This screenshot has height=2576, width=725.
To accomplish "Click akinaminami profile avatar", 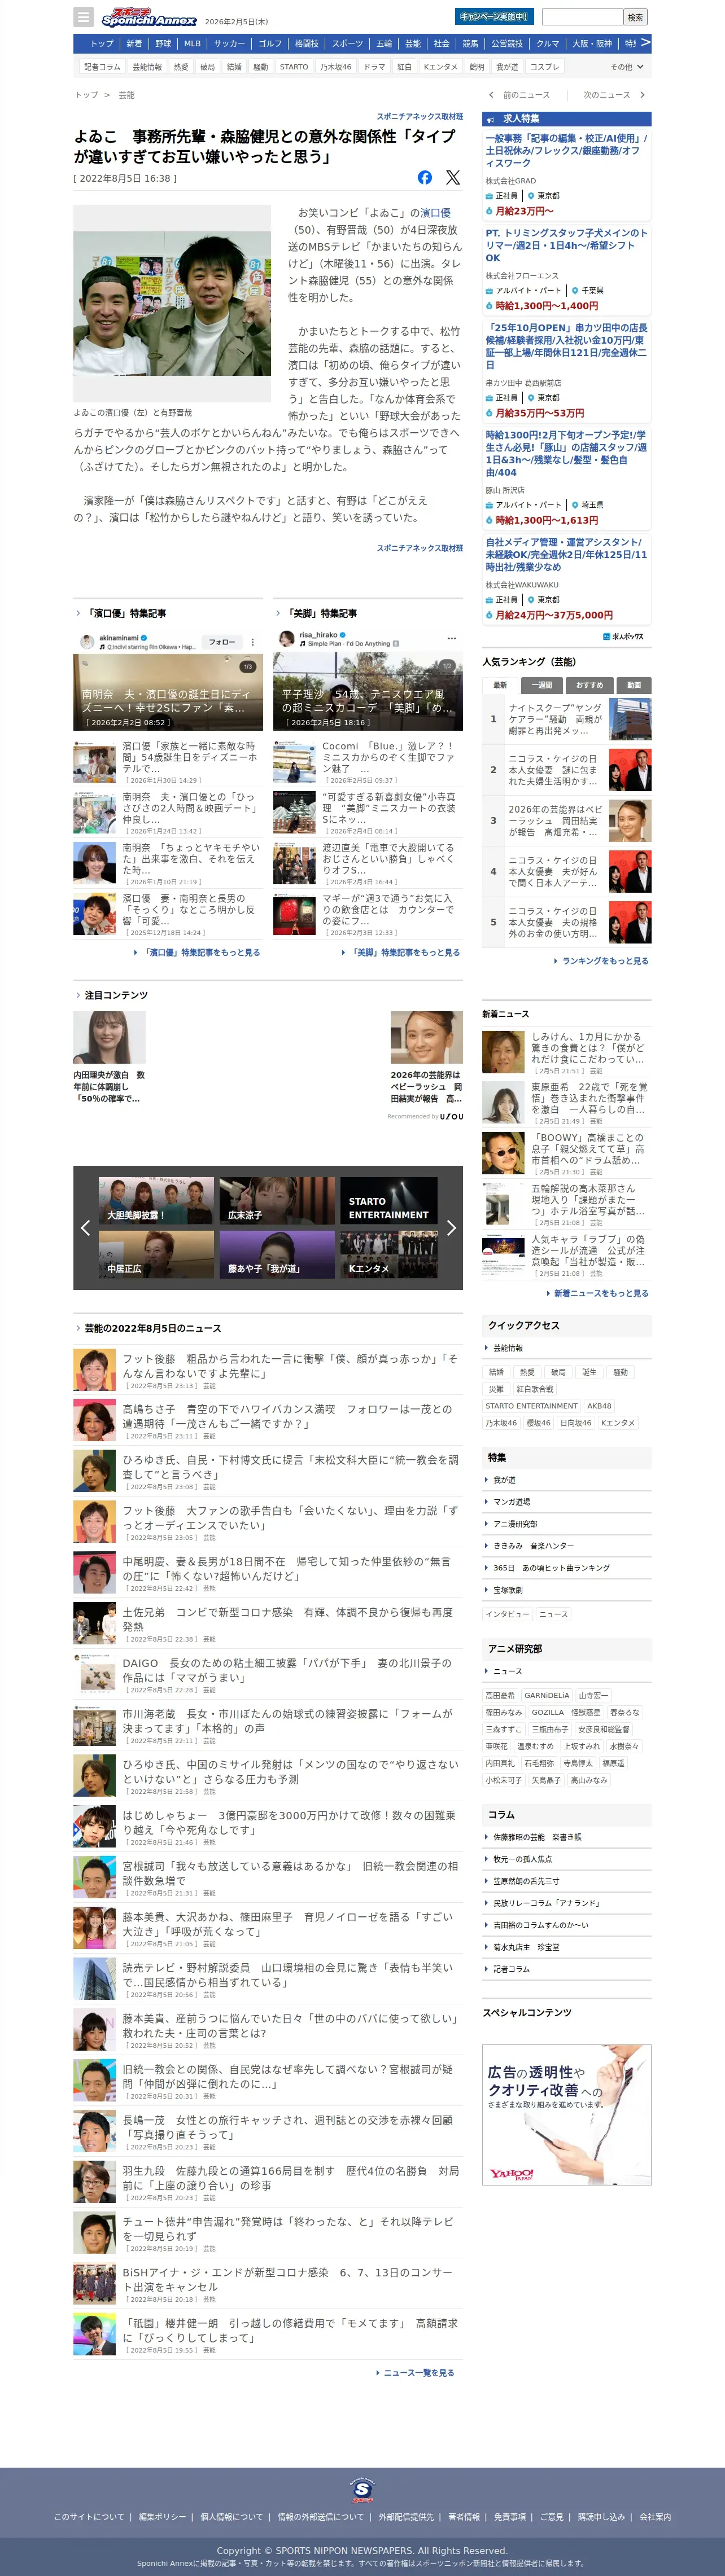I will tap(87, 641).
